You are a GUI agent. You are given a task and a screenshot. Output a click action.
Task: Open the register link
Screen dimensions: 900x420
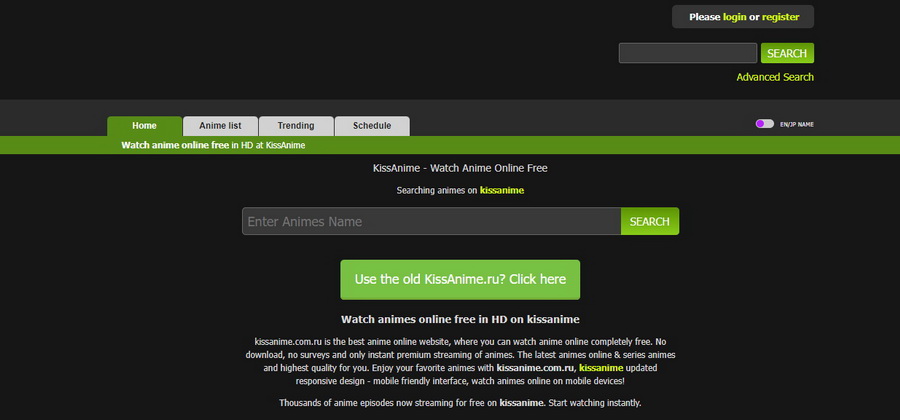(x=780, y=17)
